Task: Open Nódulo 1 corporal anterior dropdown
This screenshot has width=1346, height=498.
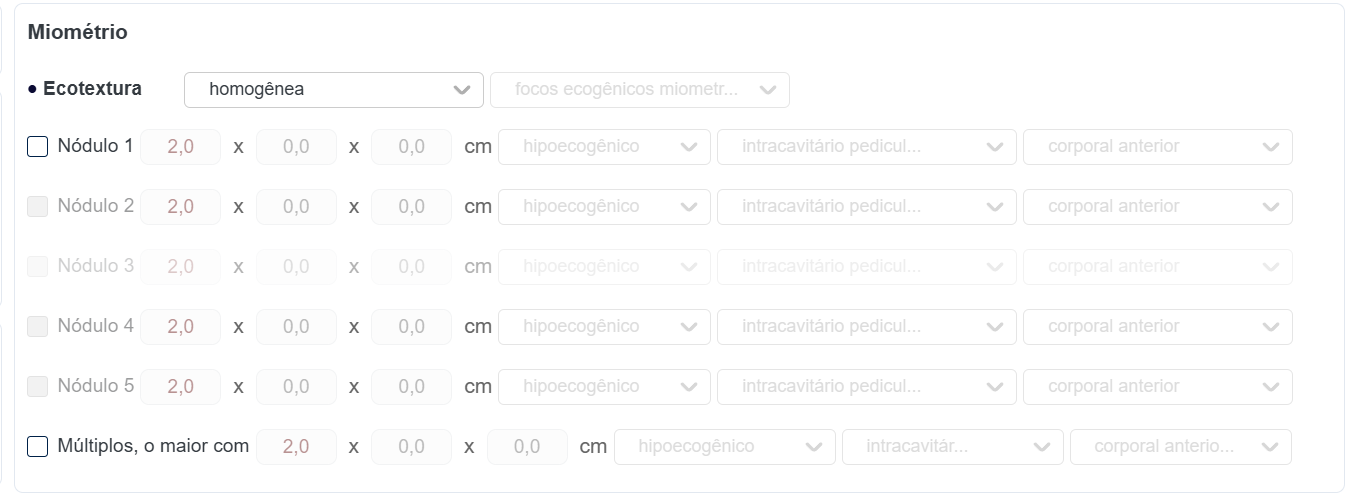Action: pos(1157,147)
